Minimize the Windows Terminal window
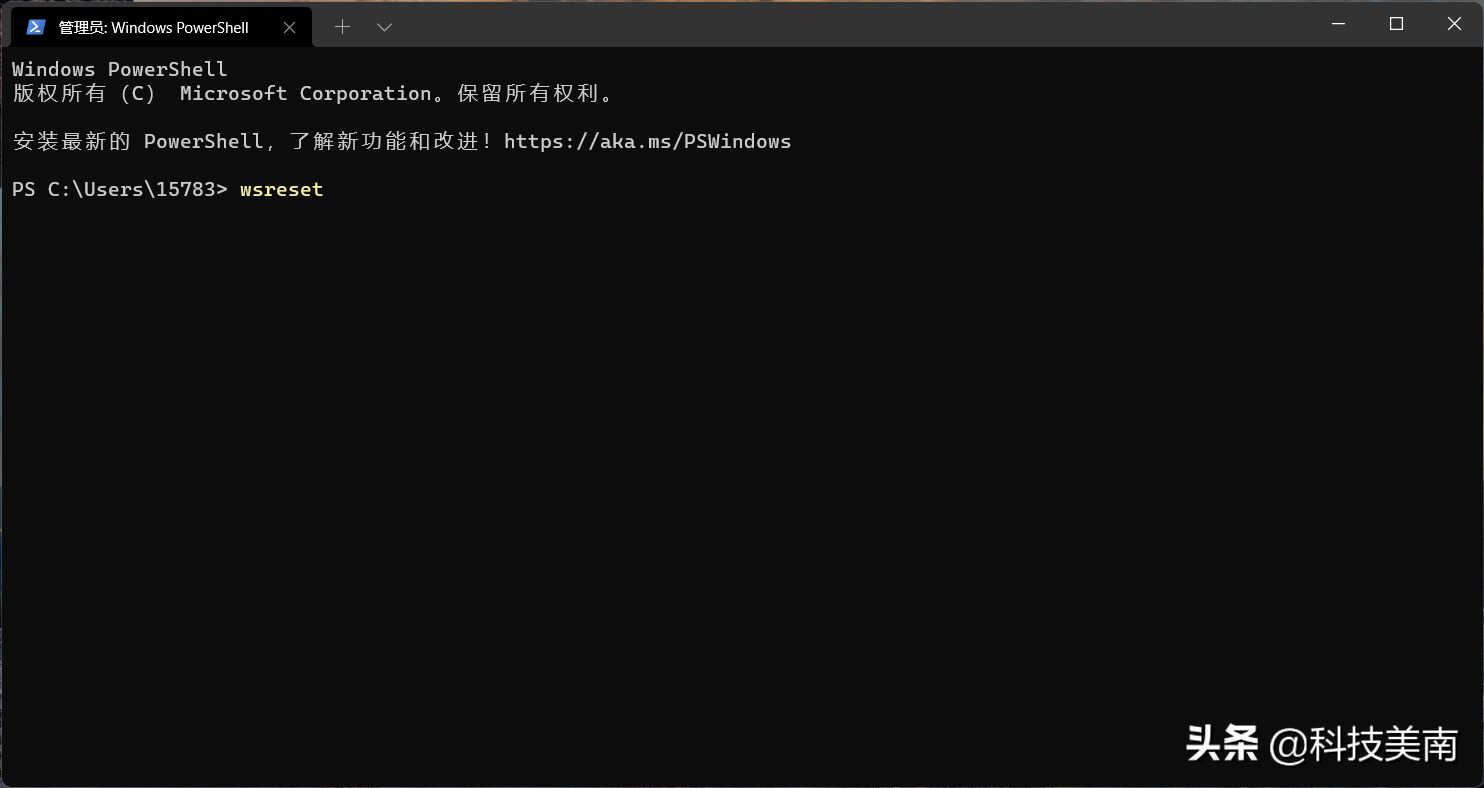 click(x=1339, y=24)
